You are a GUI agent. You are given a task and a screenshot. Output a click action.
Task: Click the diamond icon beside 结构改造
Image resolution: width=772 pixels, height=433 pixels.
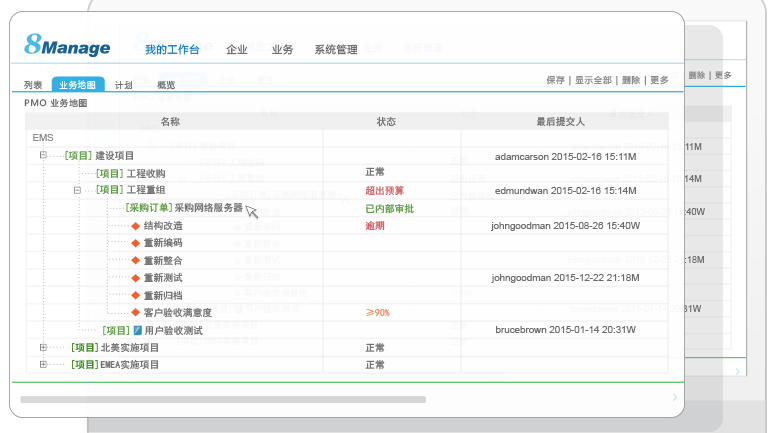[135, 226]
